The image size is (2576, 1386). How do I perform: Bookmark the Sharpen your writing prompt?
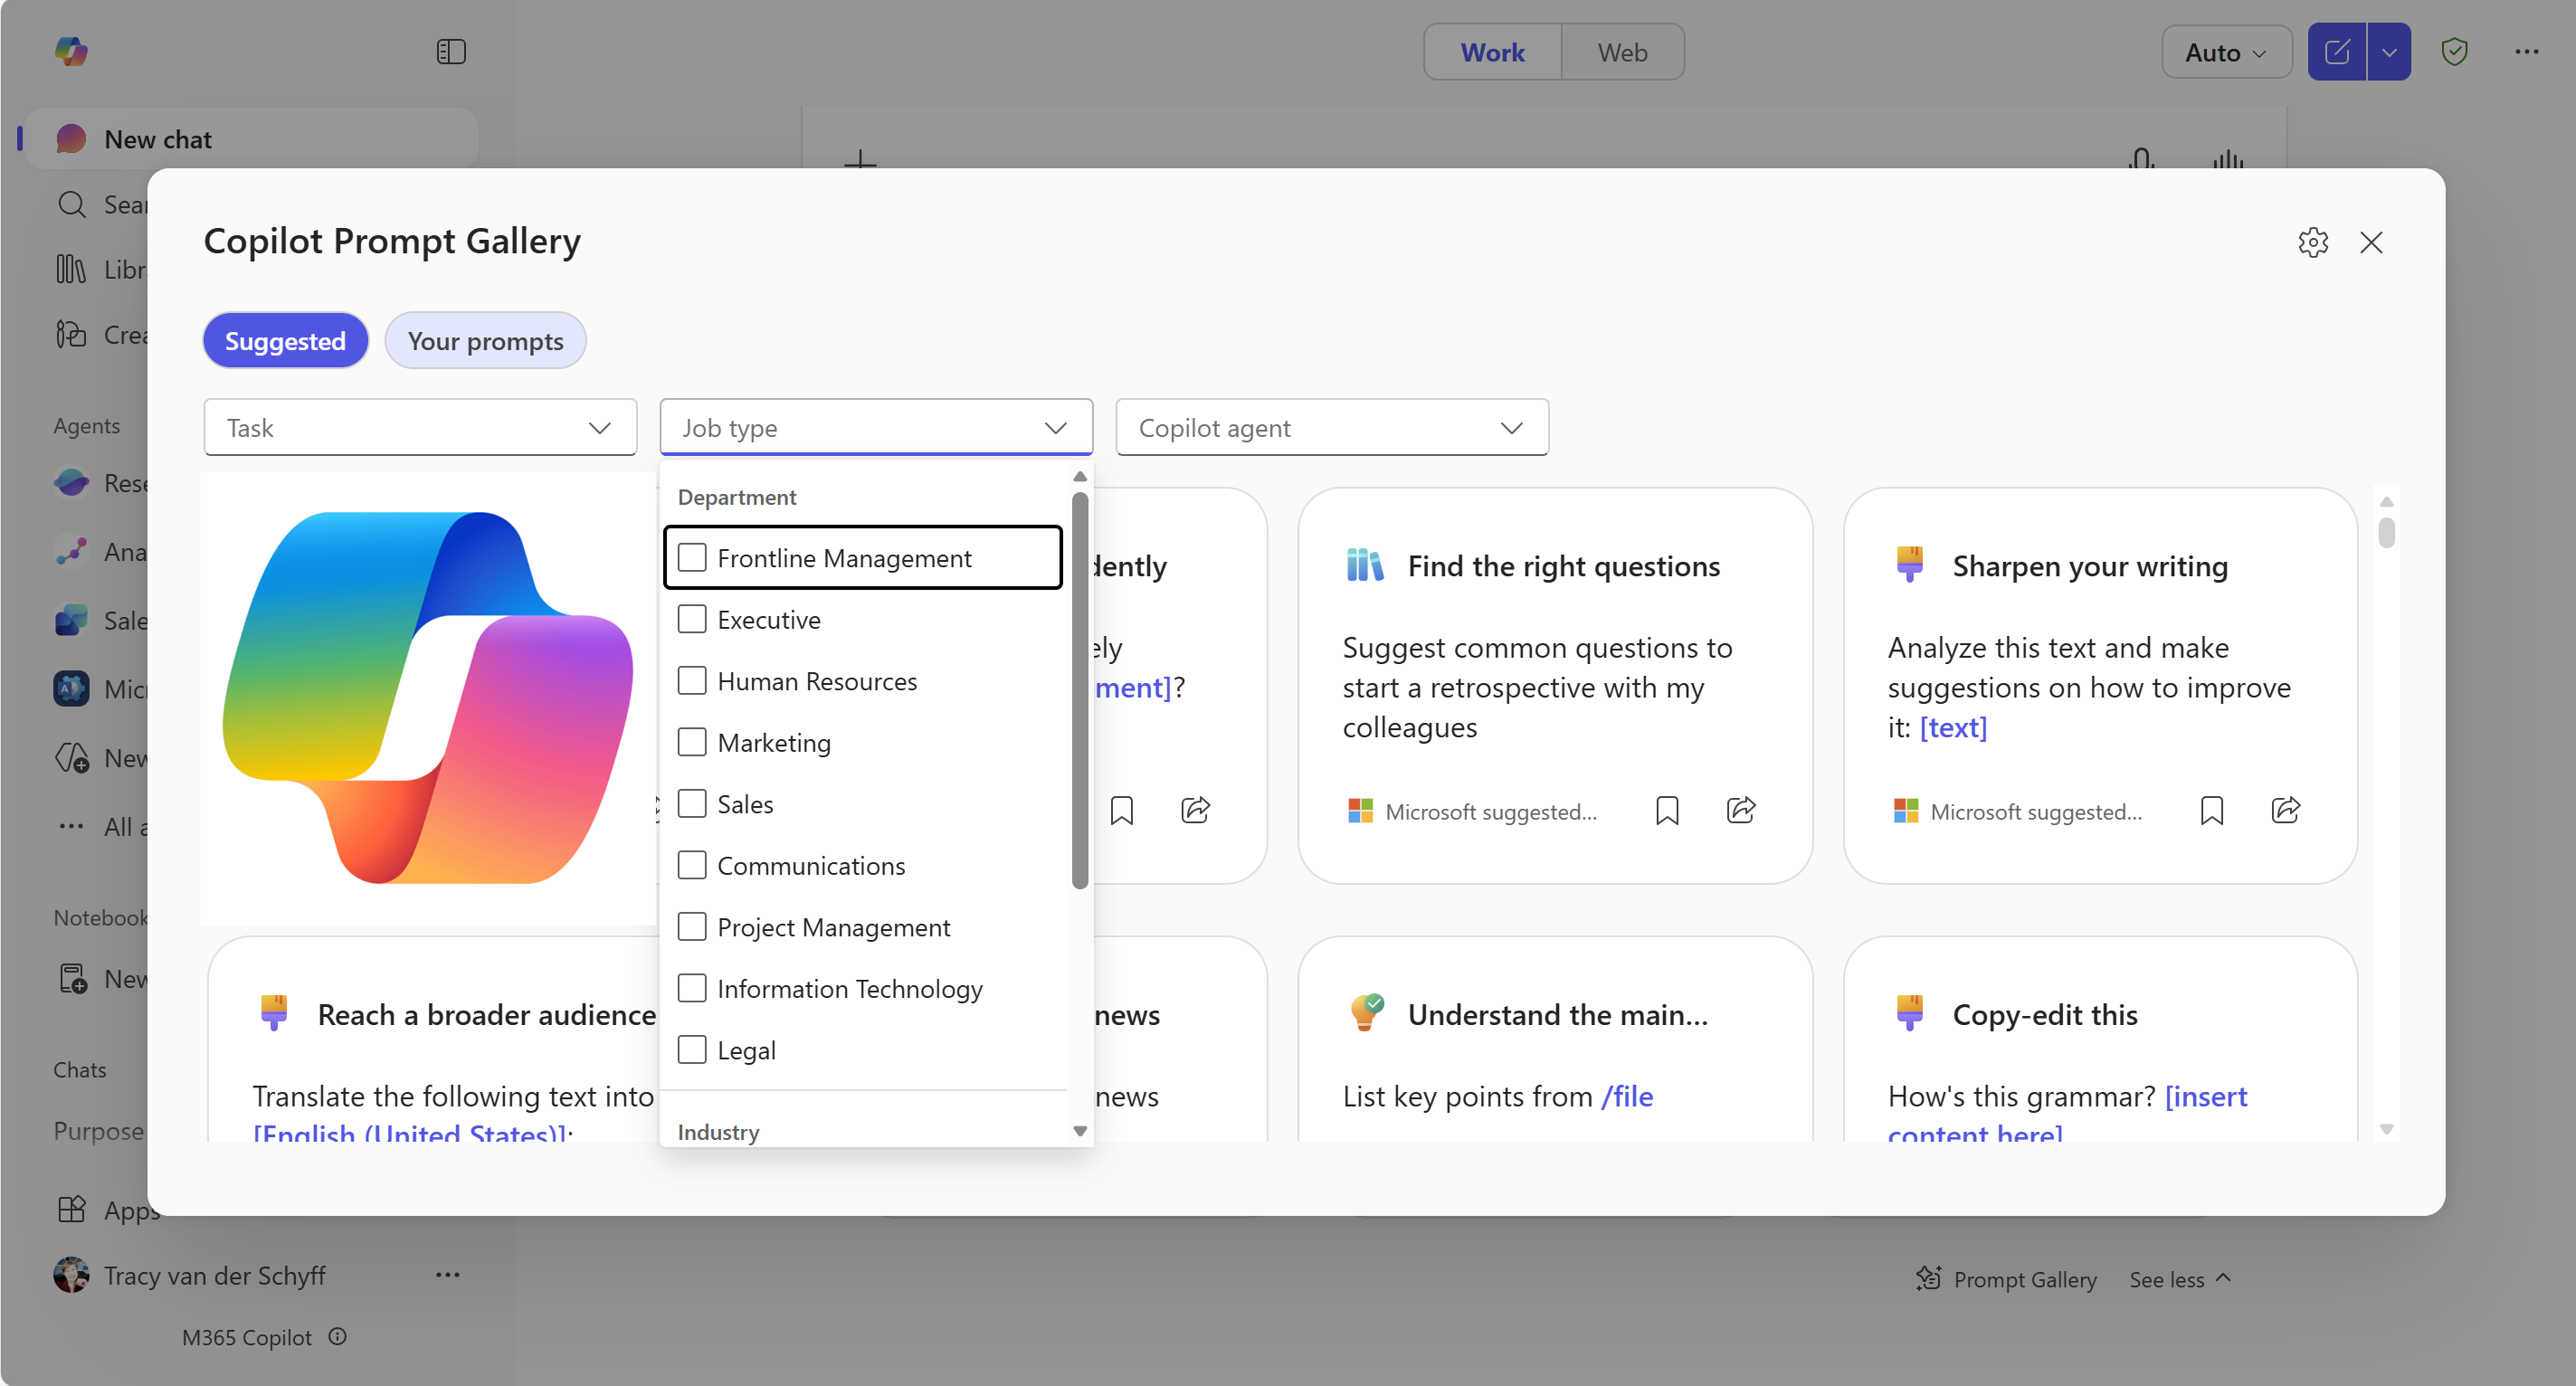[2211, 810]
